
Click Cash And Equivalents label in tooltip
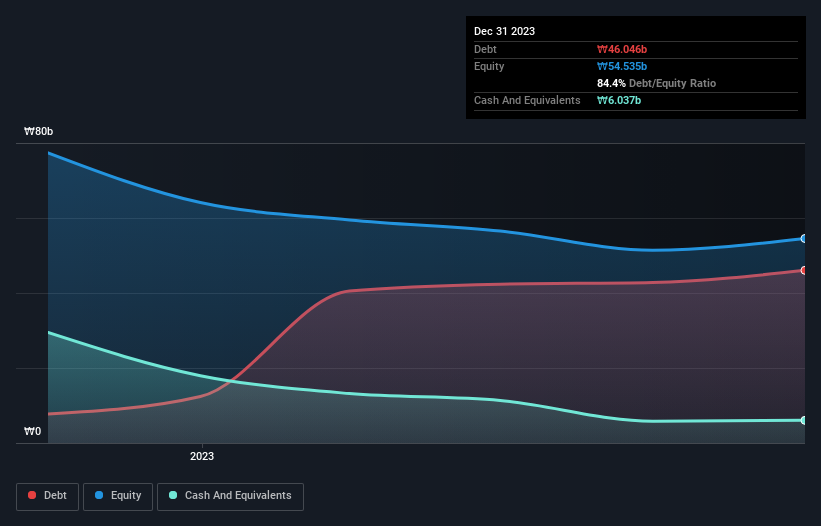(x=527, y=100)
